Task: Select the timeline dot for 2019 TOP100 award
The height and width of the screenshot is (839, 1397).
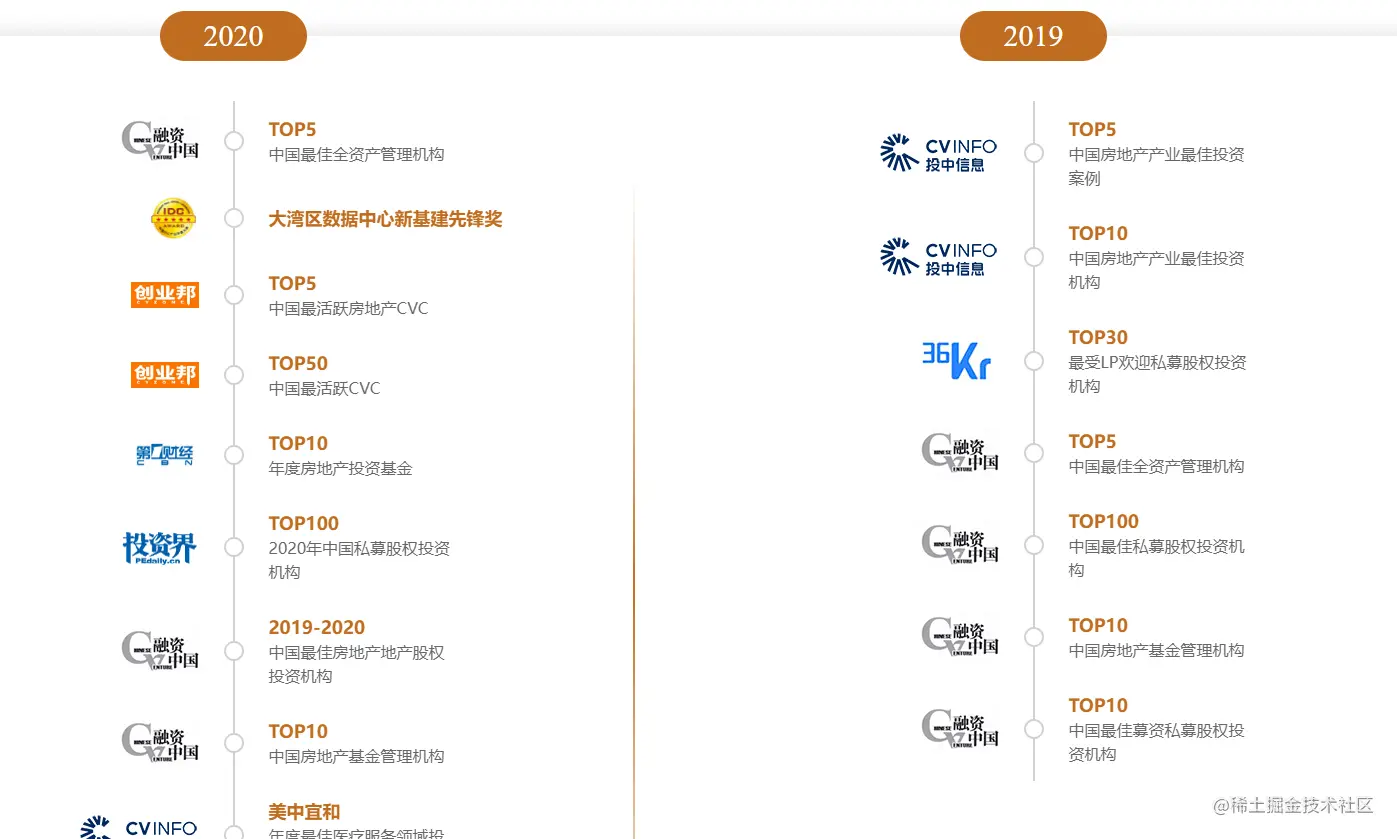Action: click(1034, 545)
